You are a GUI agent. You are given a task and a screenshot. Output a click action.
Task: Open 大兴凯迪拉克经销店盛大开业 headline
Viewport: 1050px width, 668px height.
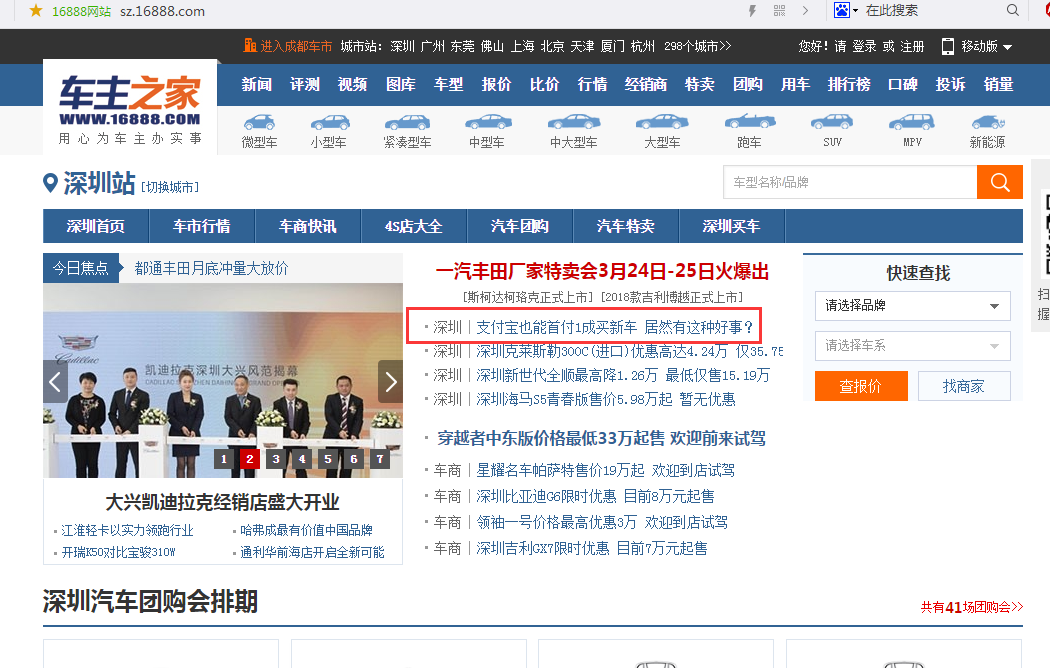[222, 502]
